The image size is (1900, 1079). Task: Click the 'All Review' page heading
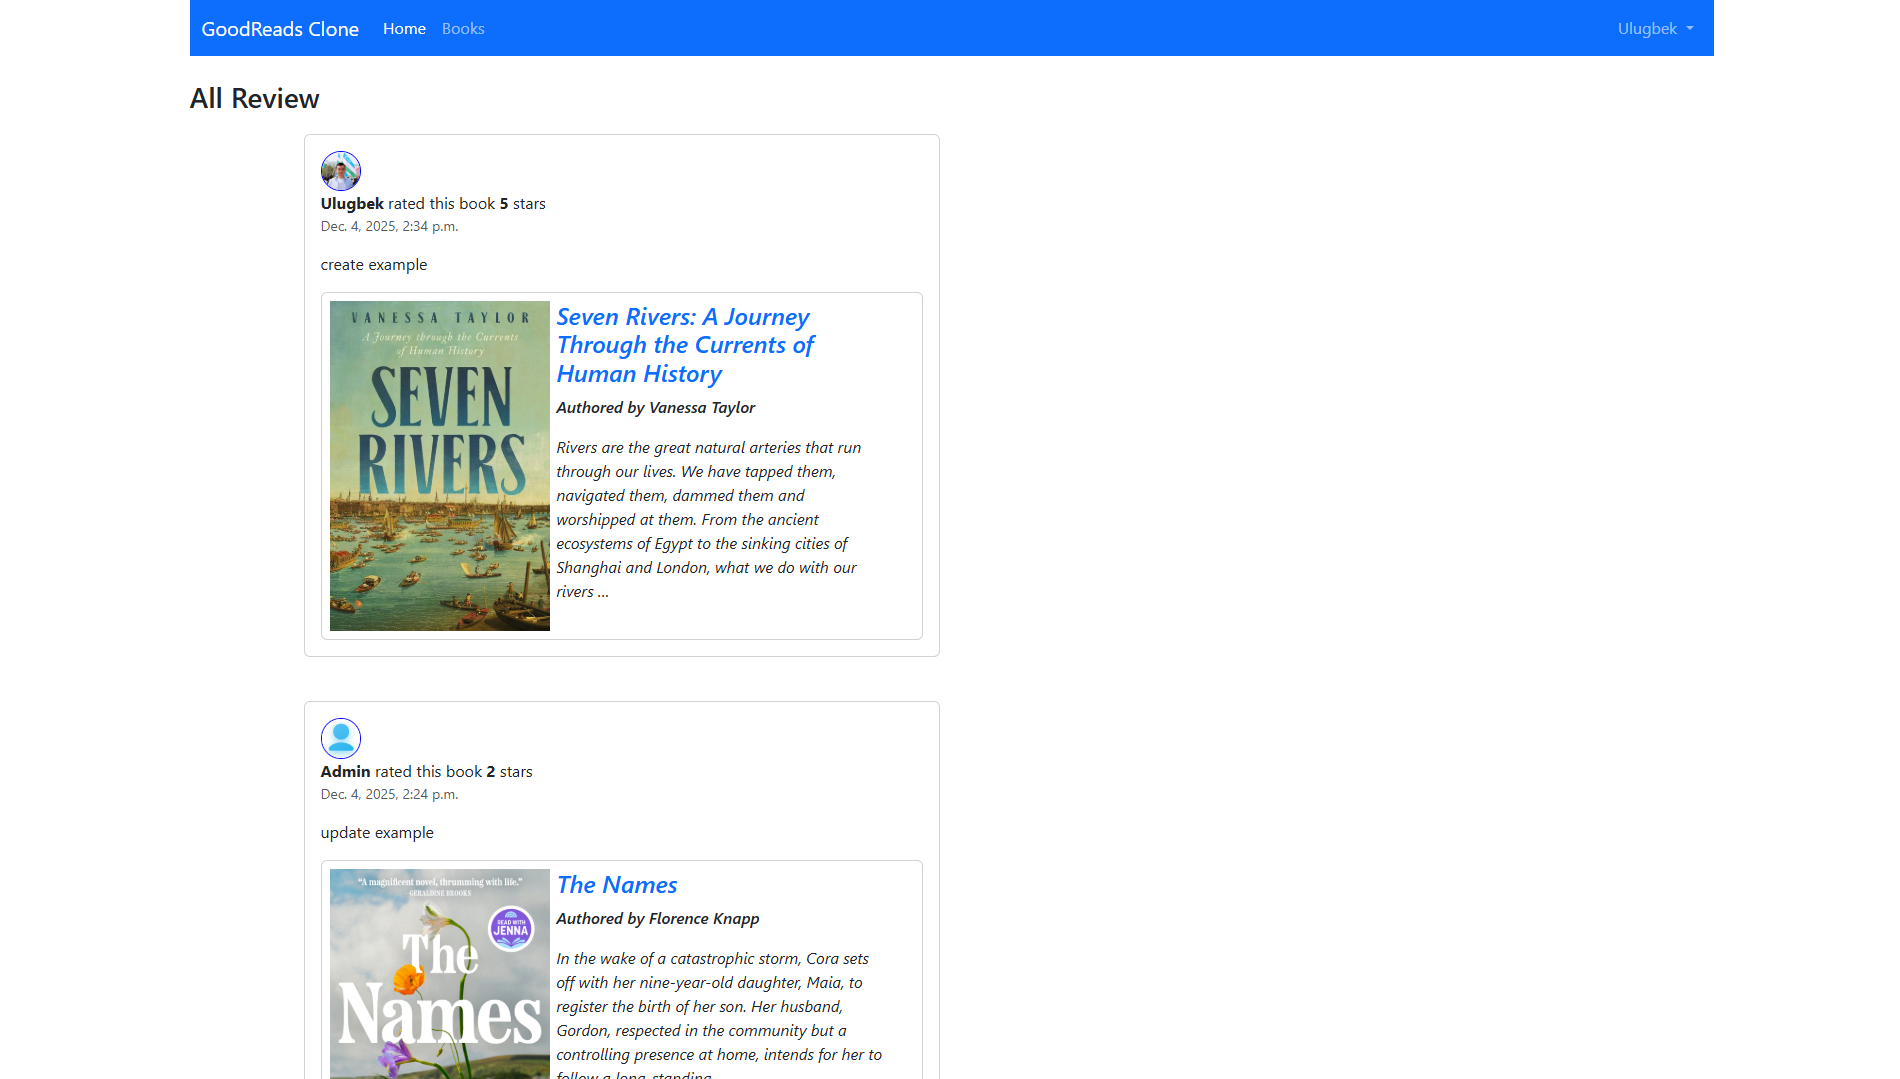255,99
